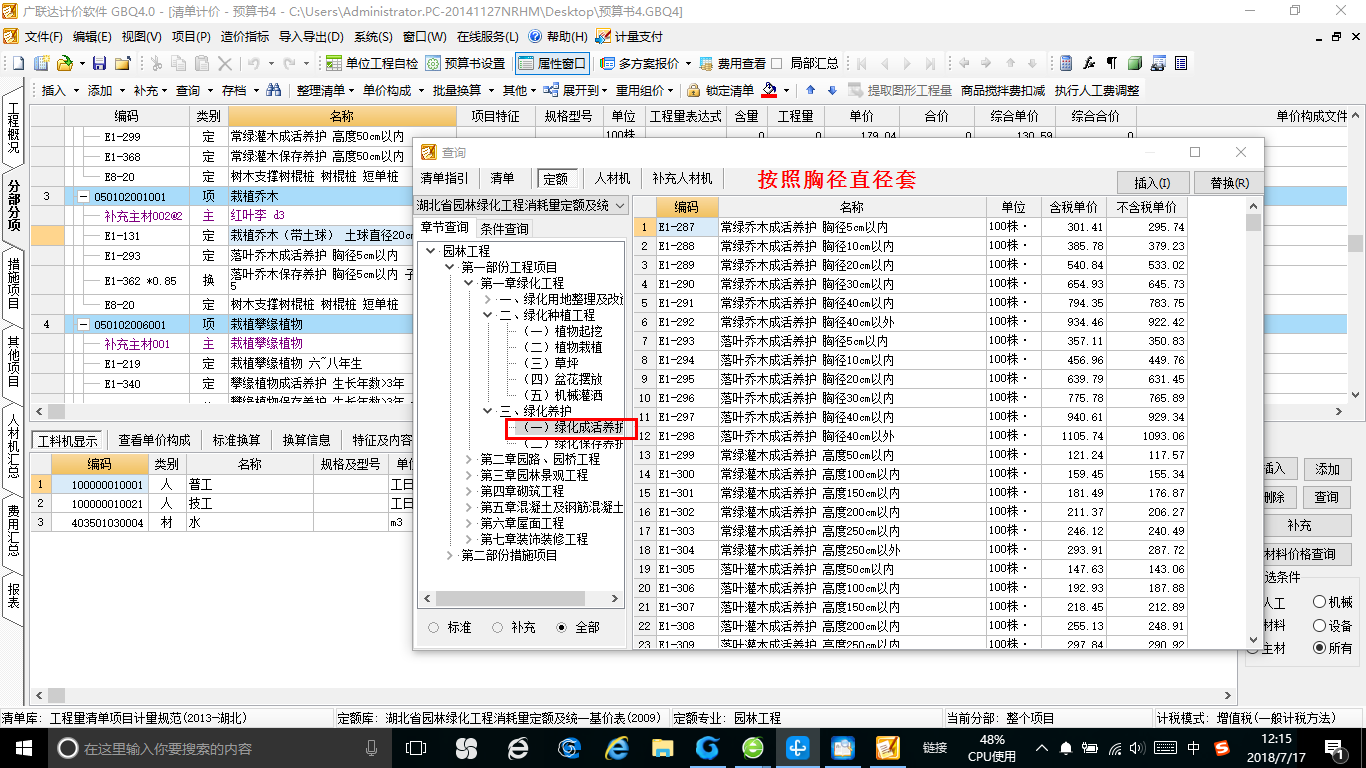Screen dimensions: 1366x768
Task: Click query dialog vertical scrollbar
Action: [1254, 423]
